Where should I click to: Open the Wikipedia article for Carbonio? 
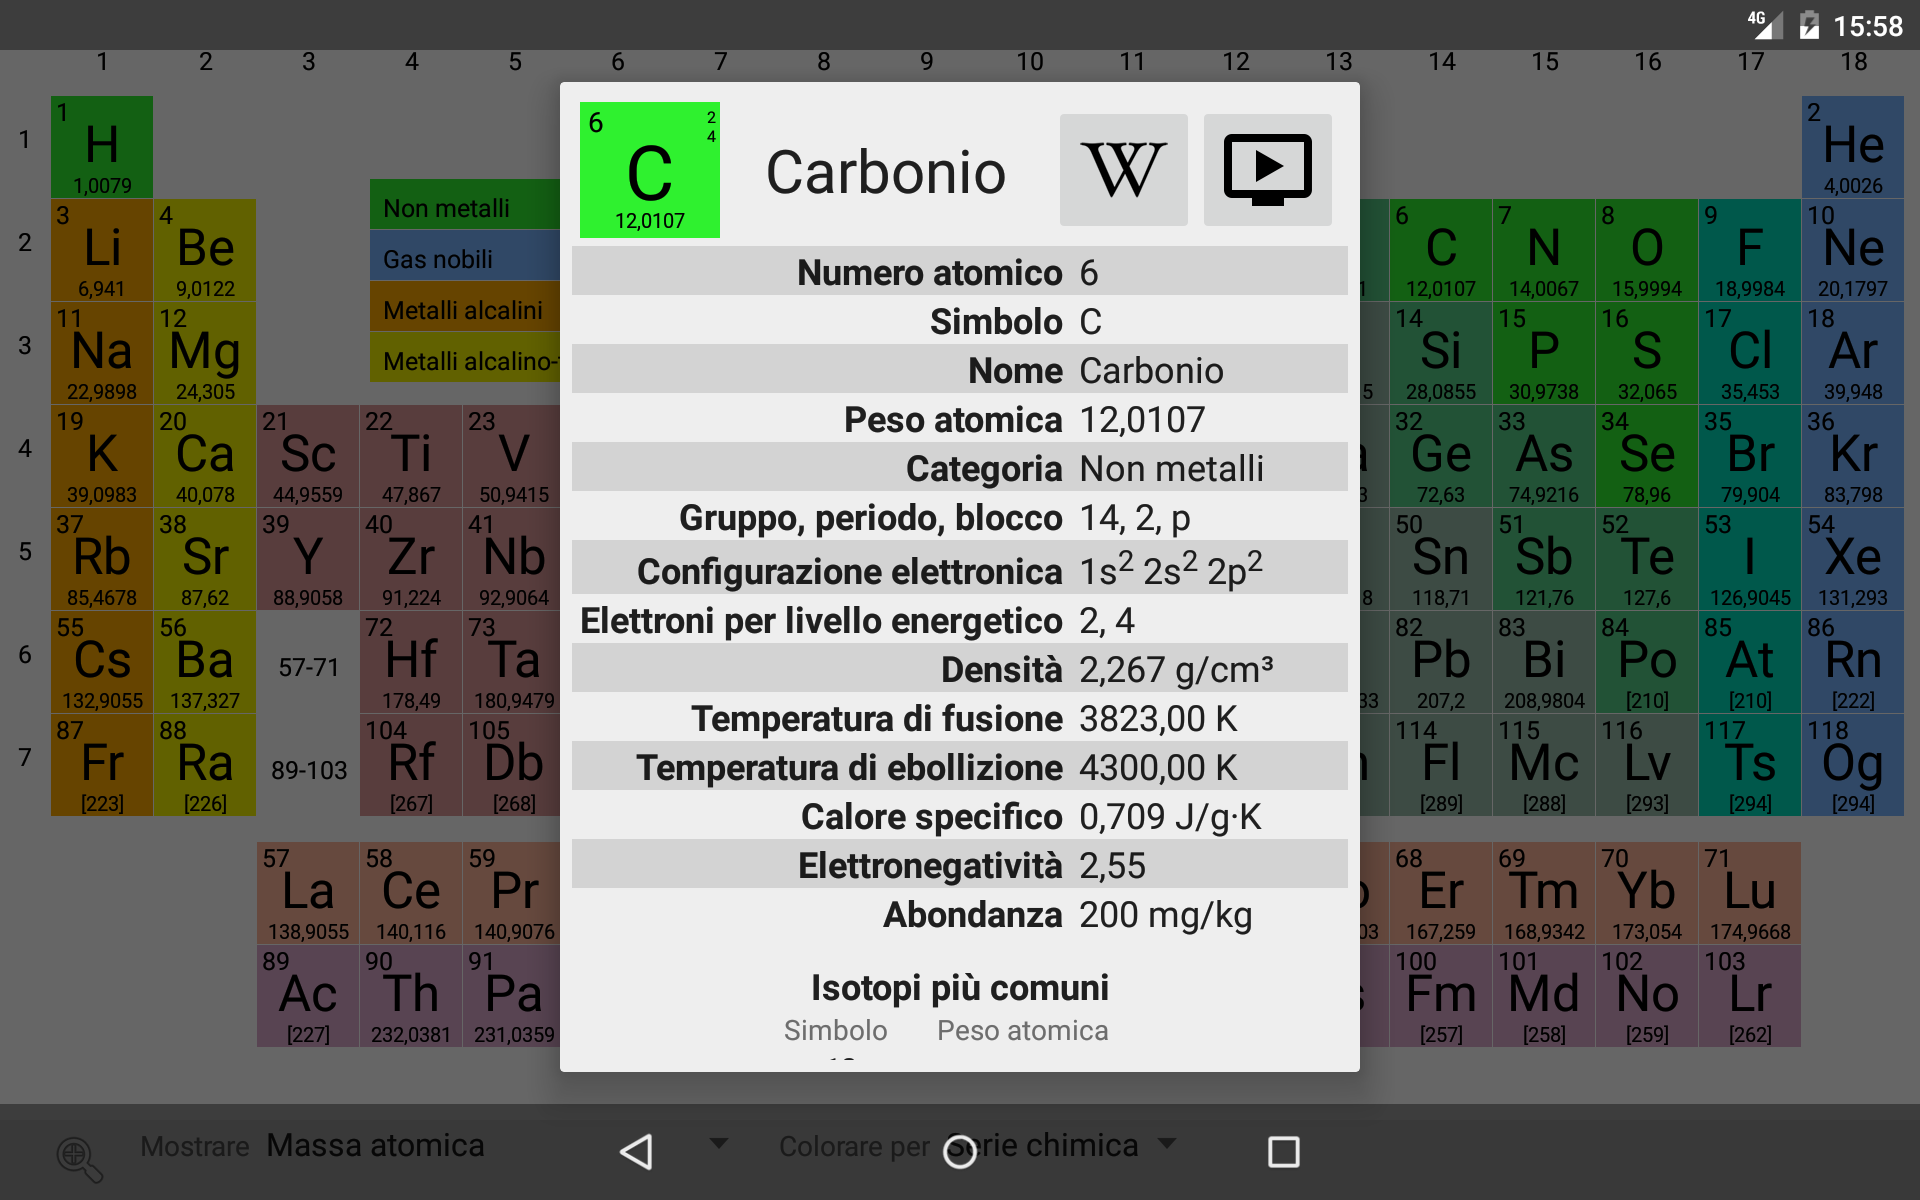point(1123,170)
